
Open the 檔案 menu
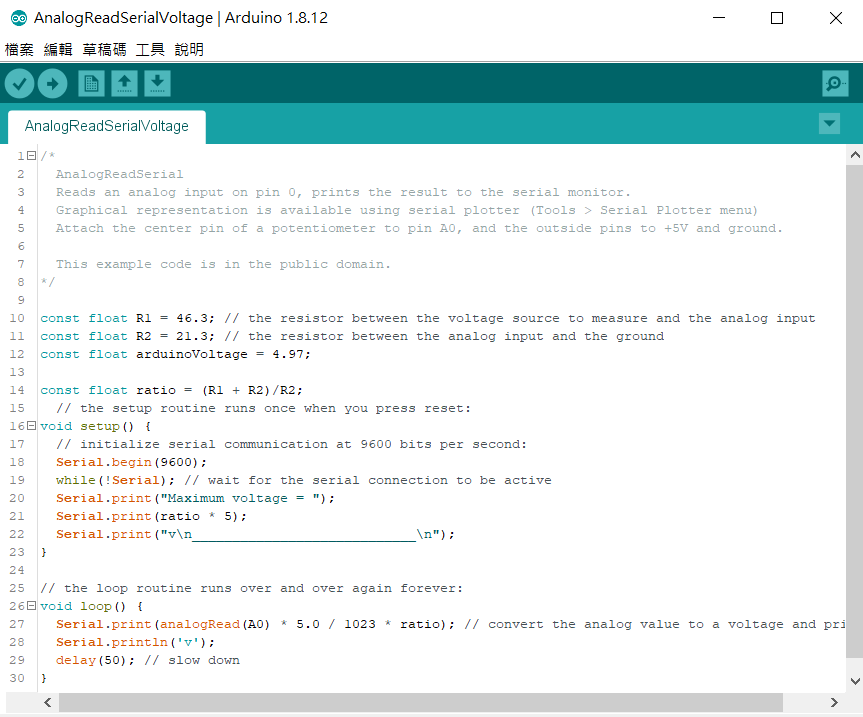(x=19, y=49)
